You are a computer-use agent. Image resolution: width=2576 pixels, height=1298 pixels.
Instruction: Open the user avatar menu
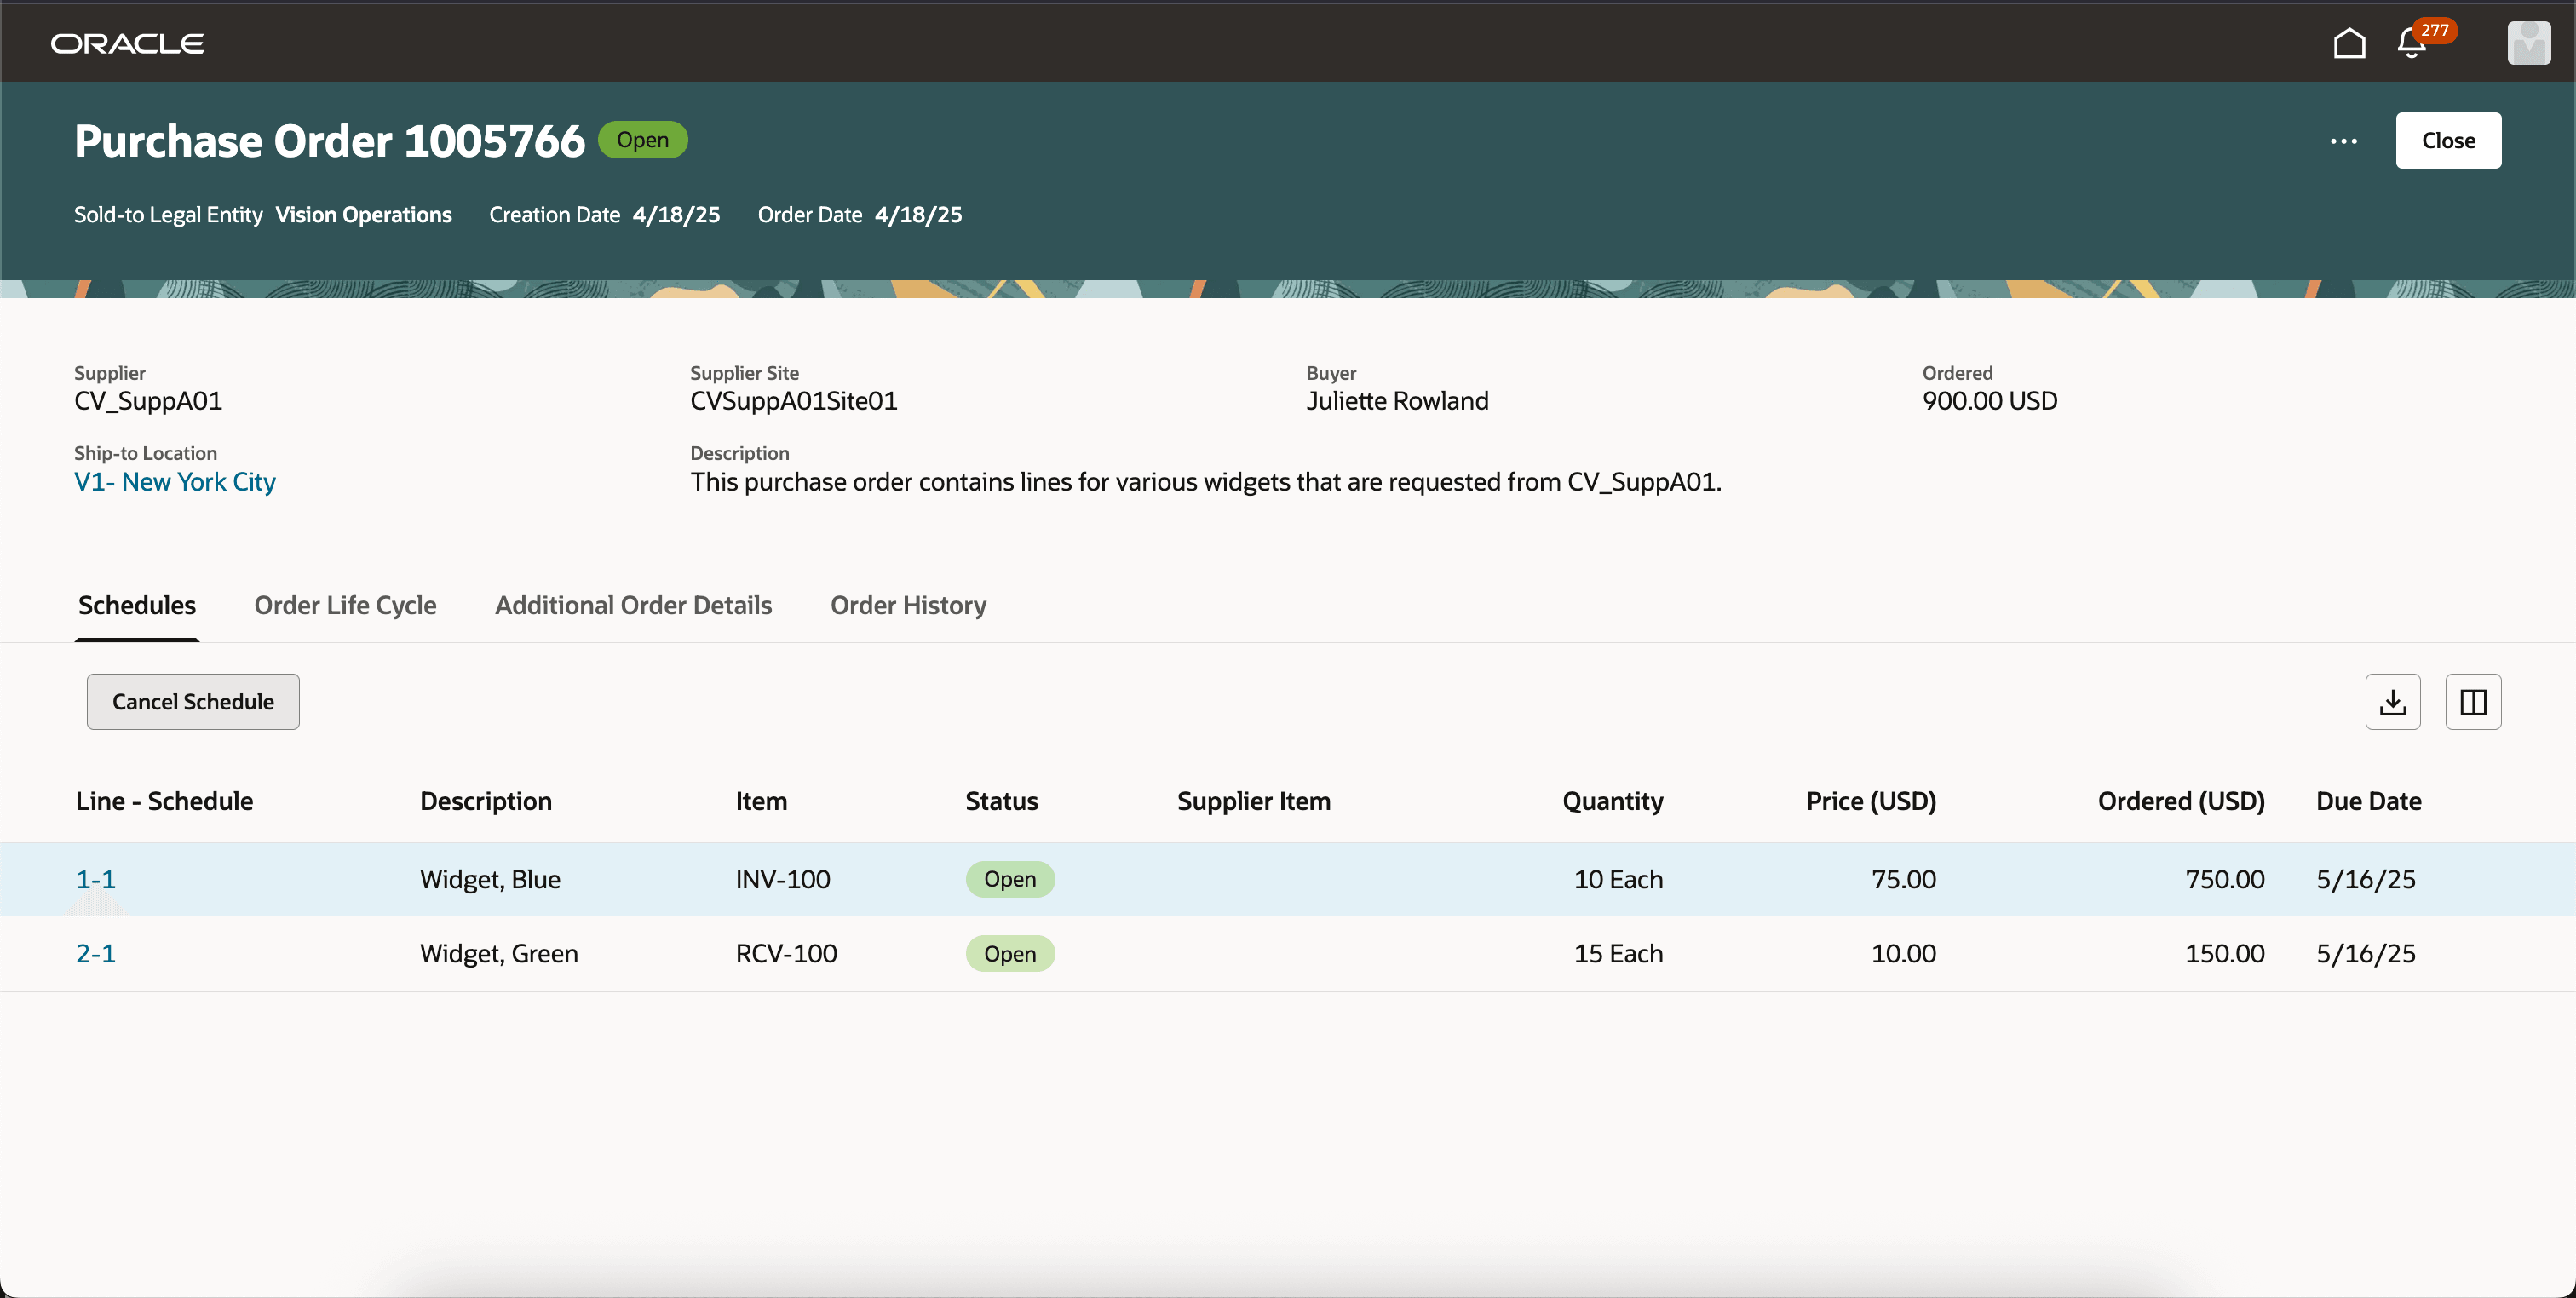click(2528, 43)
